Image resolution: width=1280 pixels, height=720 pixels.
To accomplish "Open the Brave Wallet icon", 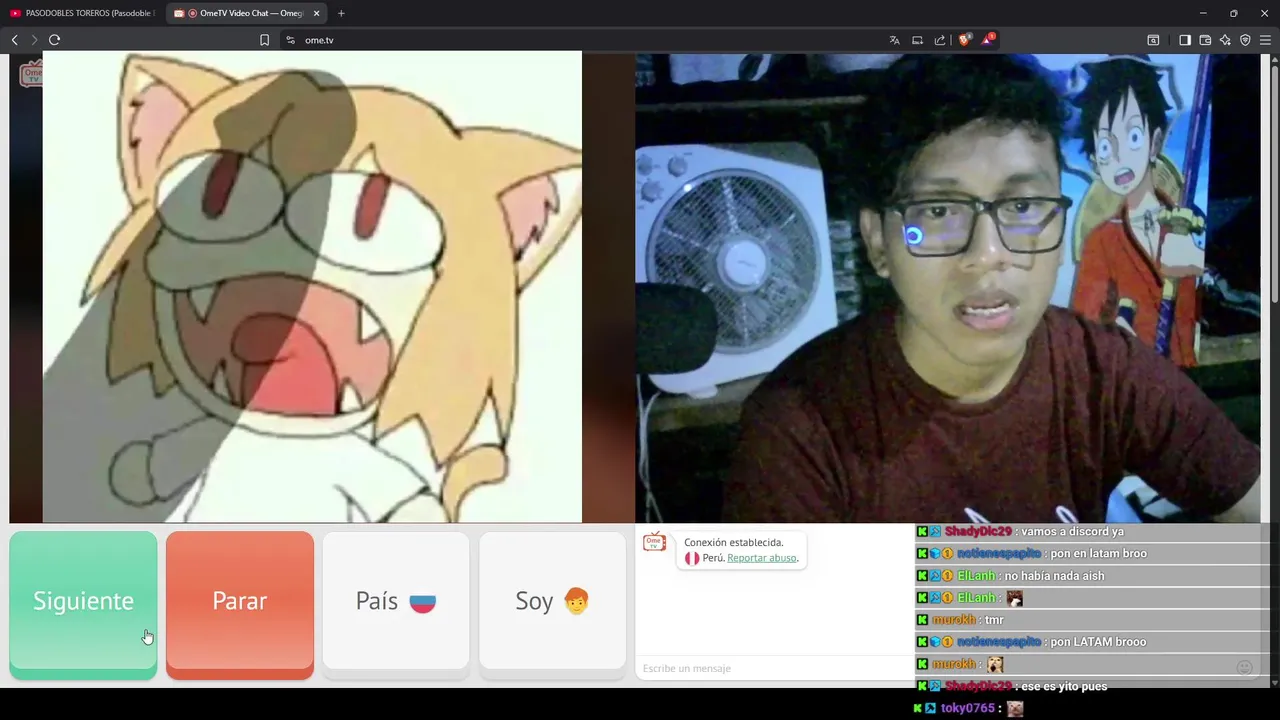I will 1205,40.
